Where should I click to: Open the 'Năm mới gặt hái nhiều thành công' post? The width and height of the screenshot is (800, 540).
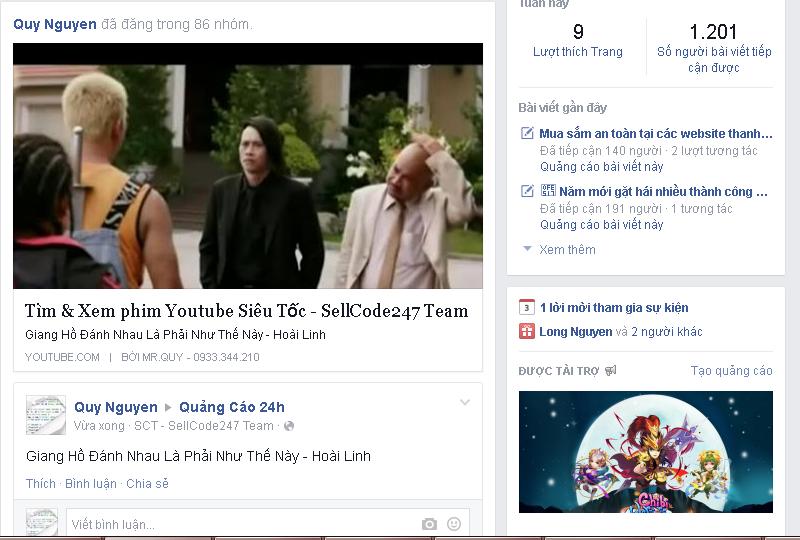tap(663, 192)
